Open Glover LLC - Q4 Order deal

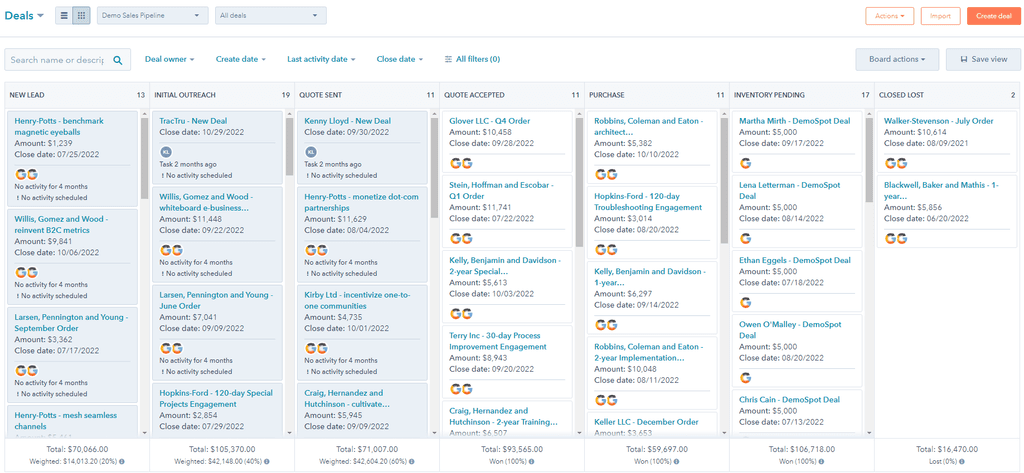(490, 121)
